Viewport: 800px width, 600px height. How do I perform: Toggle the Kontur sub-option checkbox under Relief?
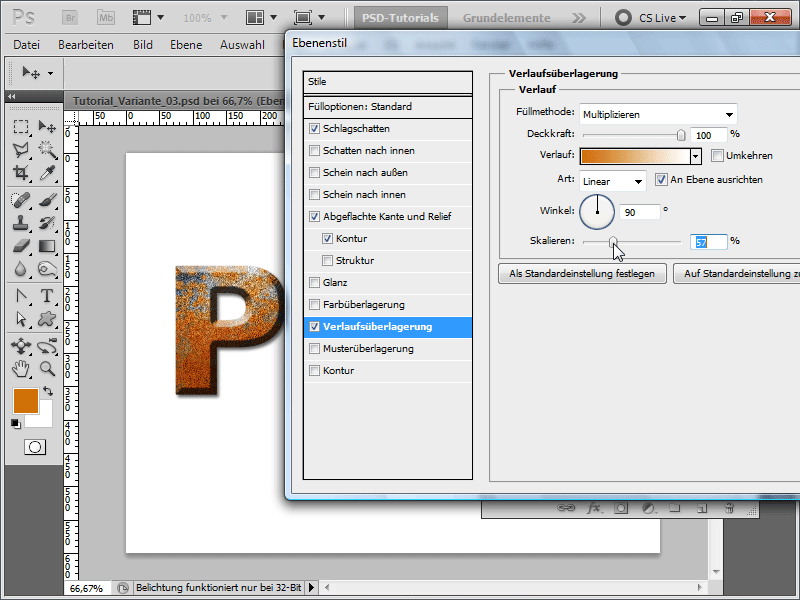pos(328,238)
